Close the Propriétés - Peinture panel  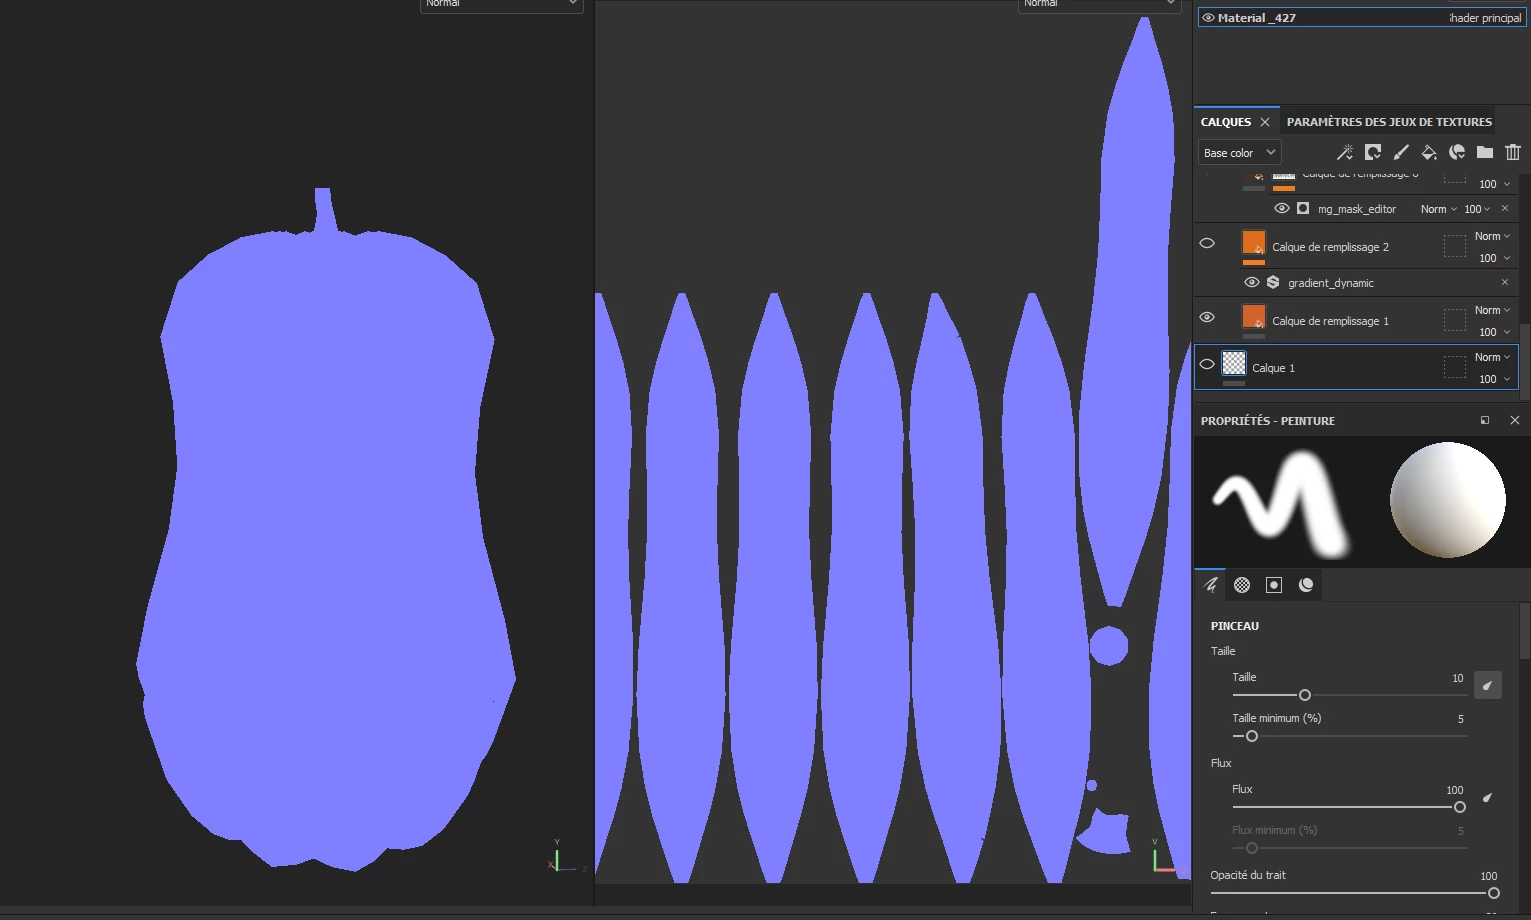(1514, 420)
